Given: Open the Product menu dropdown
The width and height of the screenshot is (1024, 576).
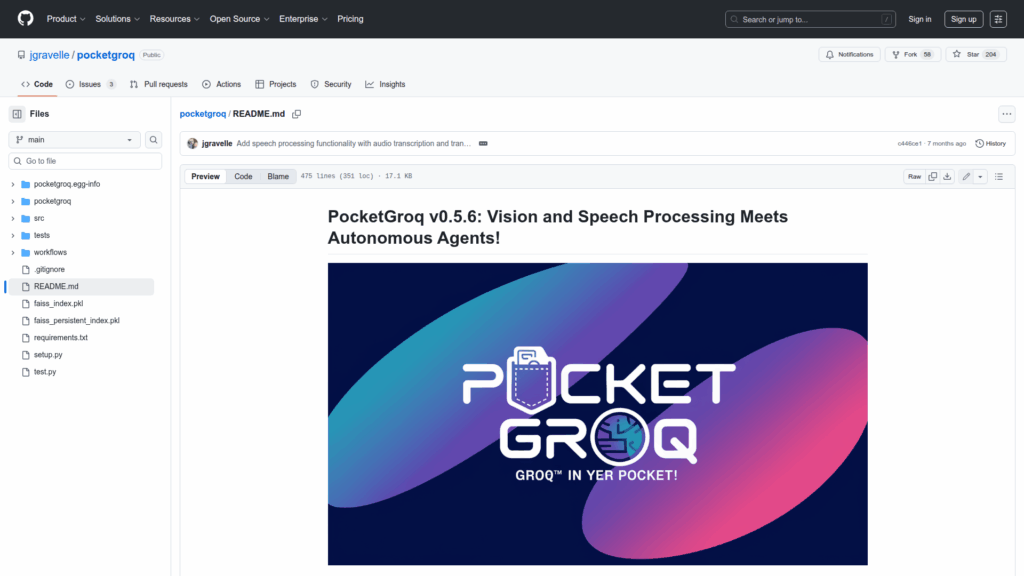Looking at the screenshot, I should coord(66,19).
